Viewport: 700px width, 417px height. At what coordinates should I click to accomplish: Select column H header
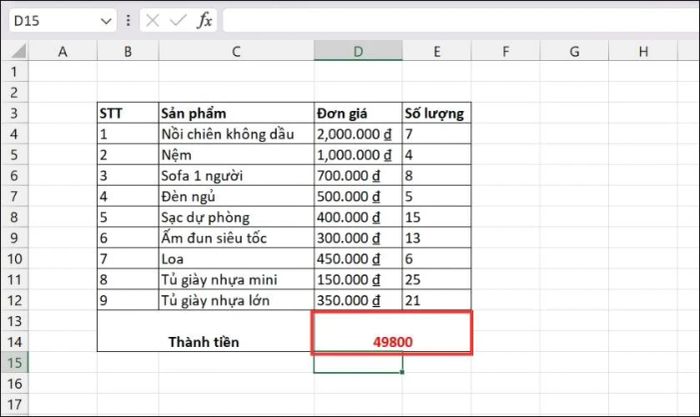tap(643, 51)
